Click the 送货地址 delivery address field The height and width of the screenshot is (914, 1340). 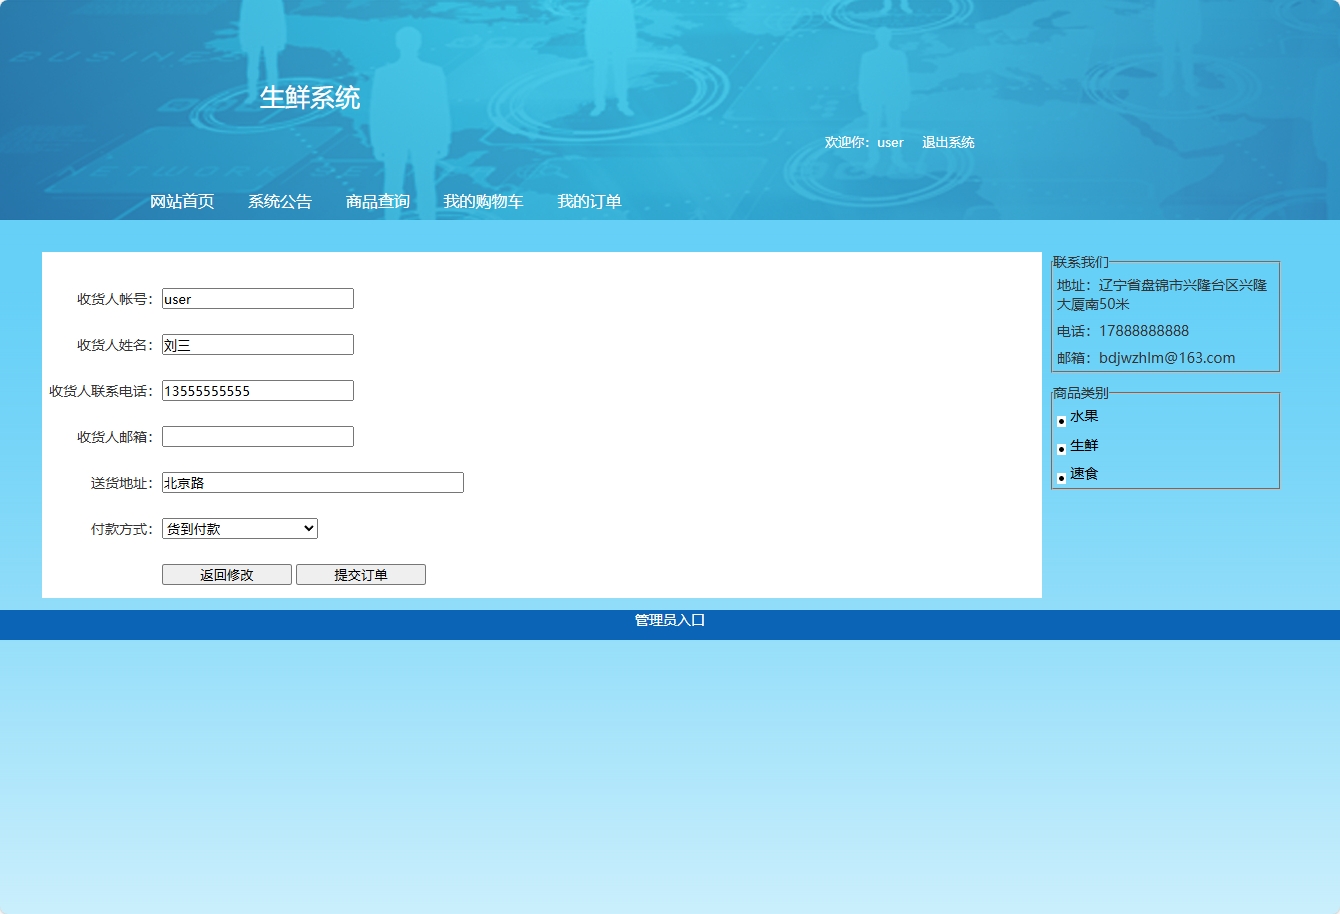[x=312, y=482]
